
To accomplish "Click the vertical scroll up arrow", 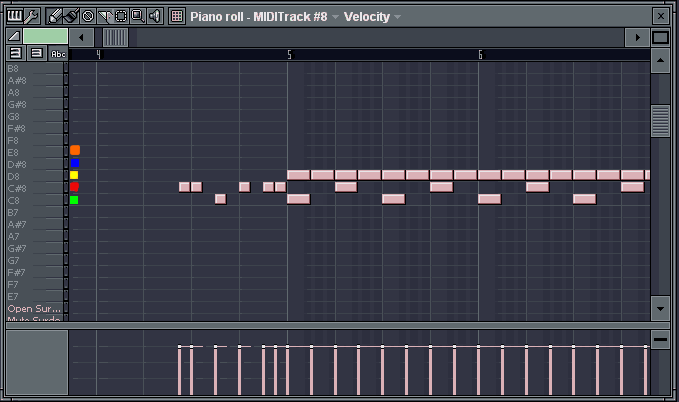I will tap(660, 60).
